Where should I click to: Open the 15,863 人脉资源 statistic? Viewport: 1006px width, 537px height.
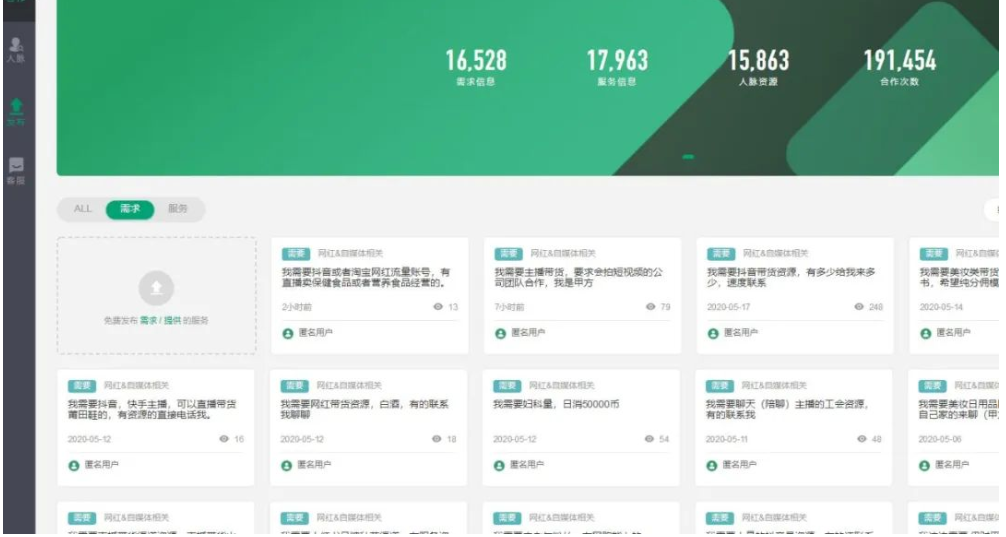tap(758, 67)
